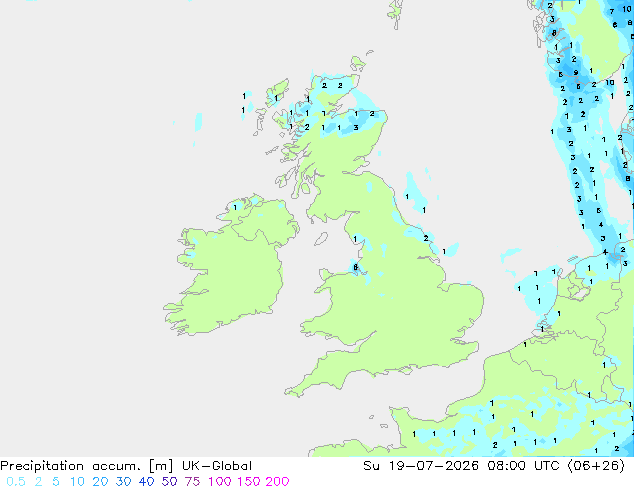Click the 'Su 19-07-2026' date text

(421, 466)
